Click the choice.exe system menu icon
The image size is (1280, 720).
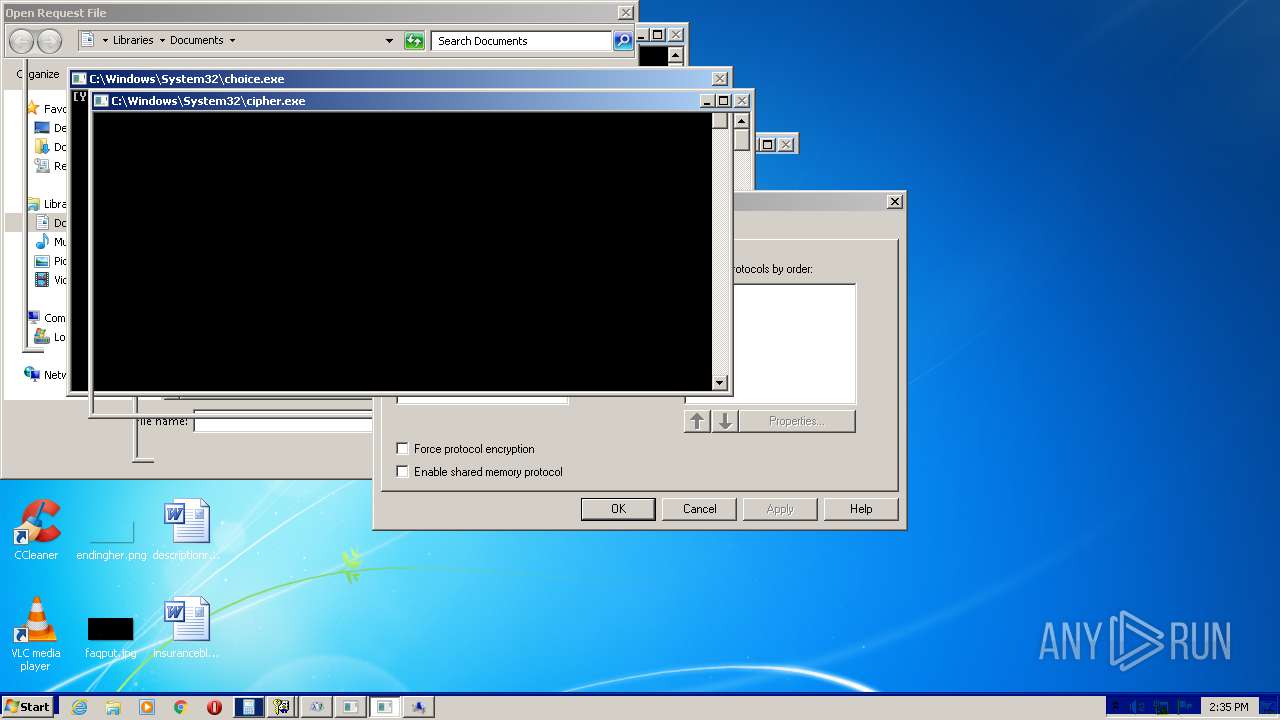pos(79,78)
